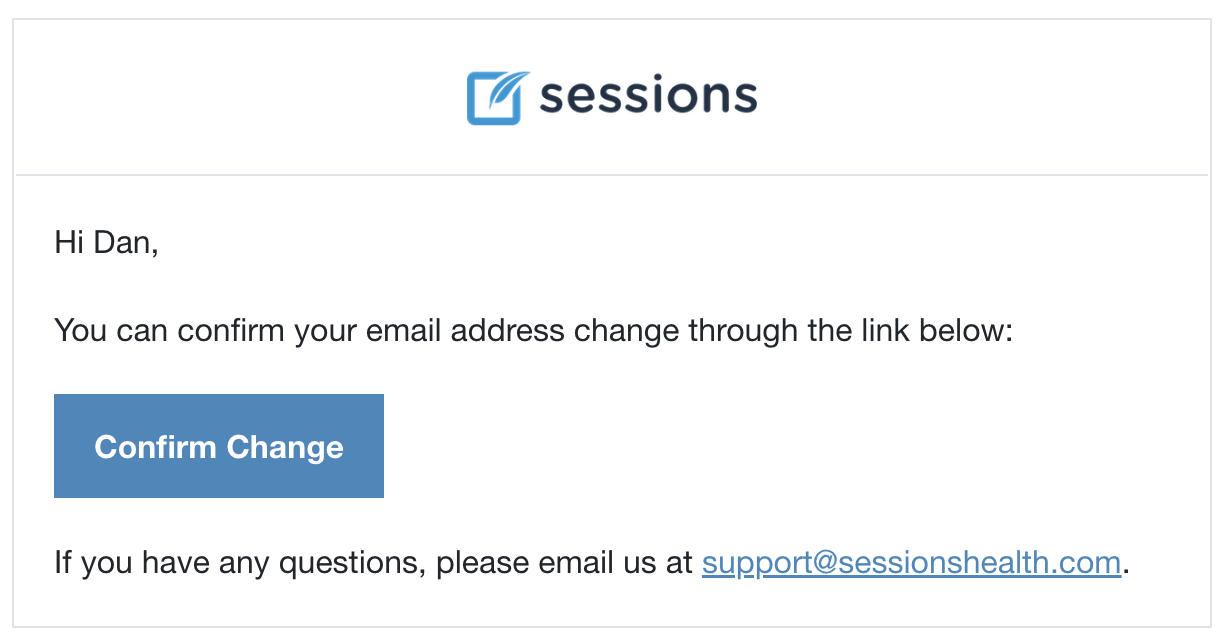Click the blue square frame of the logo
The image size is (1226, 644).
(x=494, y=99)
